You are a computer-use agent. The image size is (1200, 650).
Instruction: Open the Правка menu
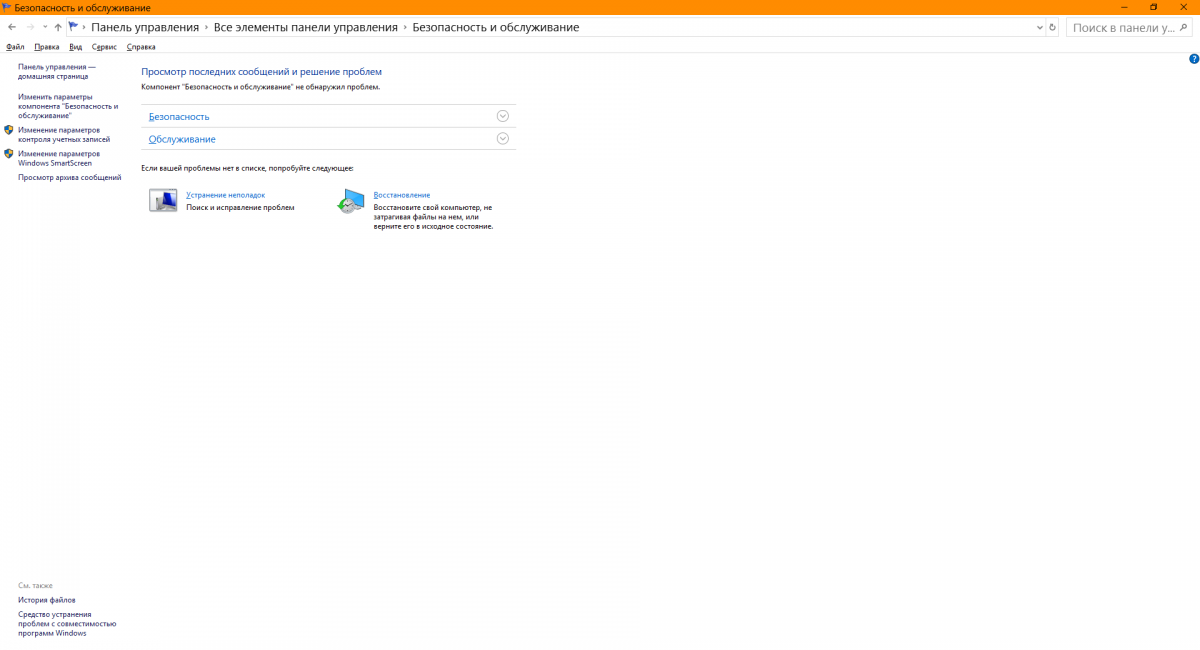(x=46, y=46)
